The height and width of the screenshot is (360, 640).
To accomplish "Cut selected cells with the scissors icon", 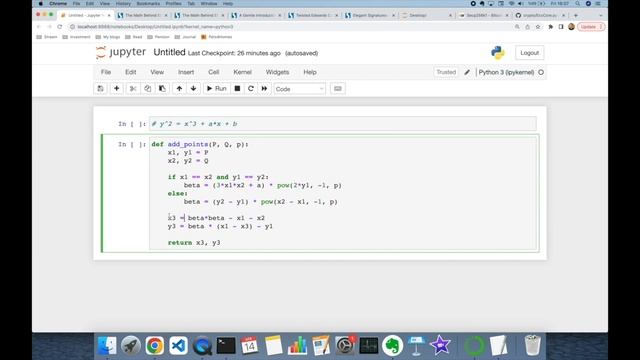I will (x=133, y=89).
